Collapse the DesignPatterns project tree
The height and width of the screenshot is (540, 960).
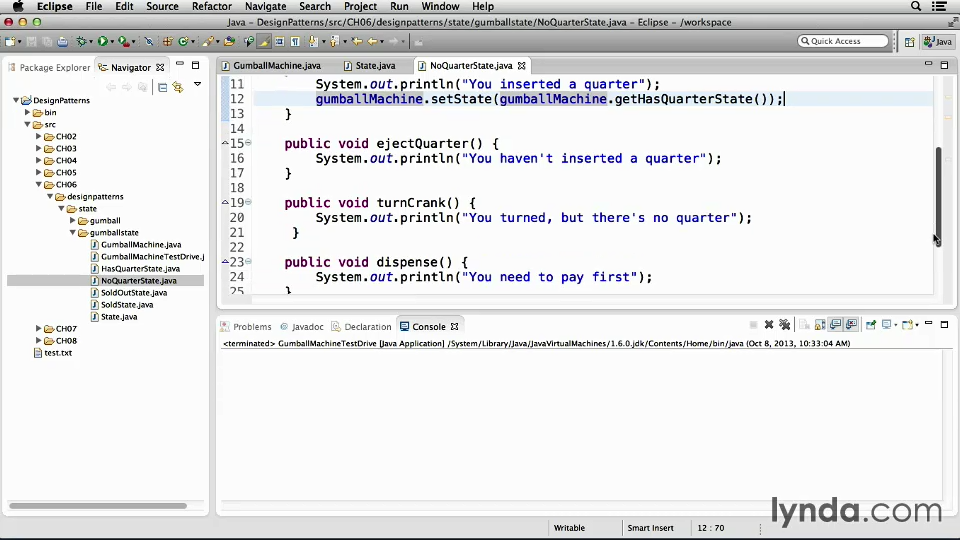(16, 100)
